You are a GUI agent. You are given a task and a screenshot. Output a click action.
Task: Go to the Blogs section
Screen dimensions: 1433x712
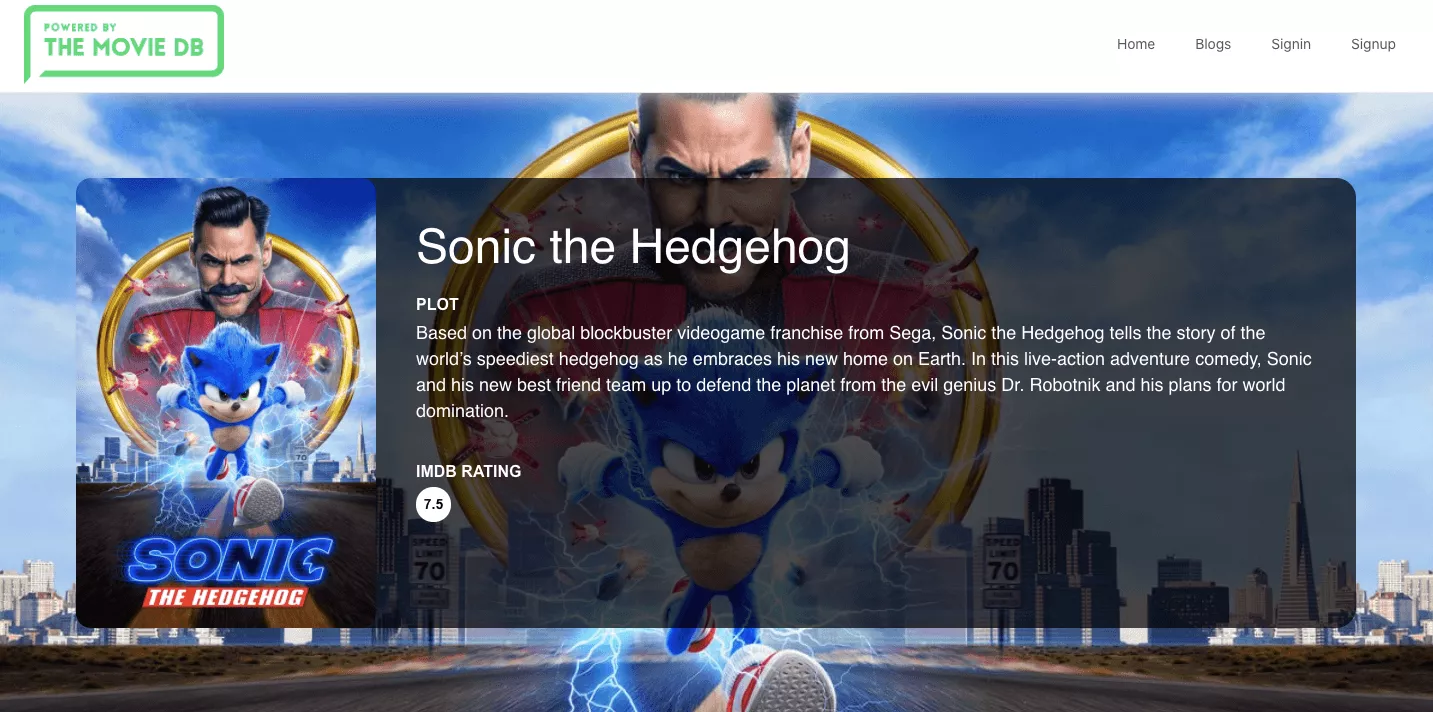click(x=1213, y=44)
